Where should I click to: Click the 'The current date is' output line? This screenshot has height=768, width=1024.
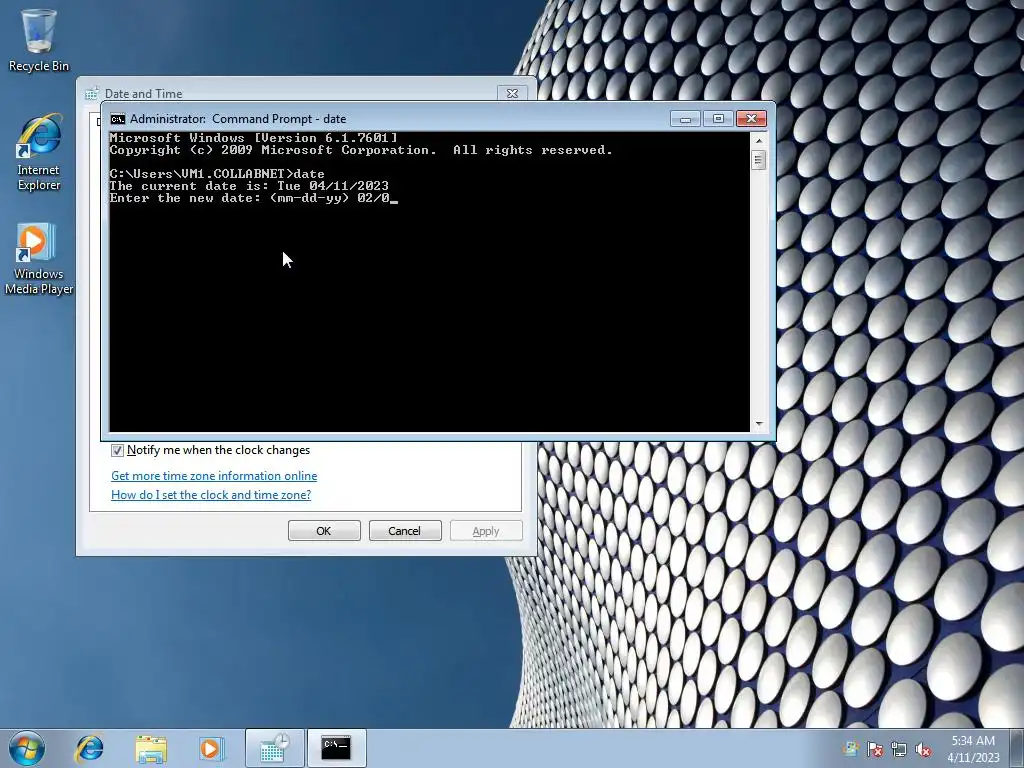click(x=249, y=185)
